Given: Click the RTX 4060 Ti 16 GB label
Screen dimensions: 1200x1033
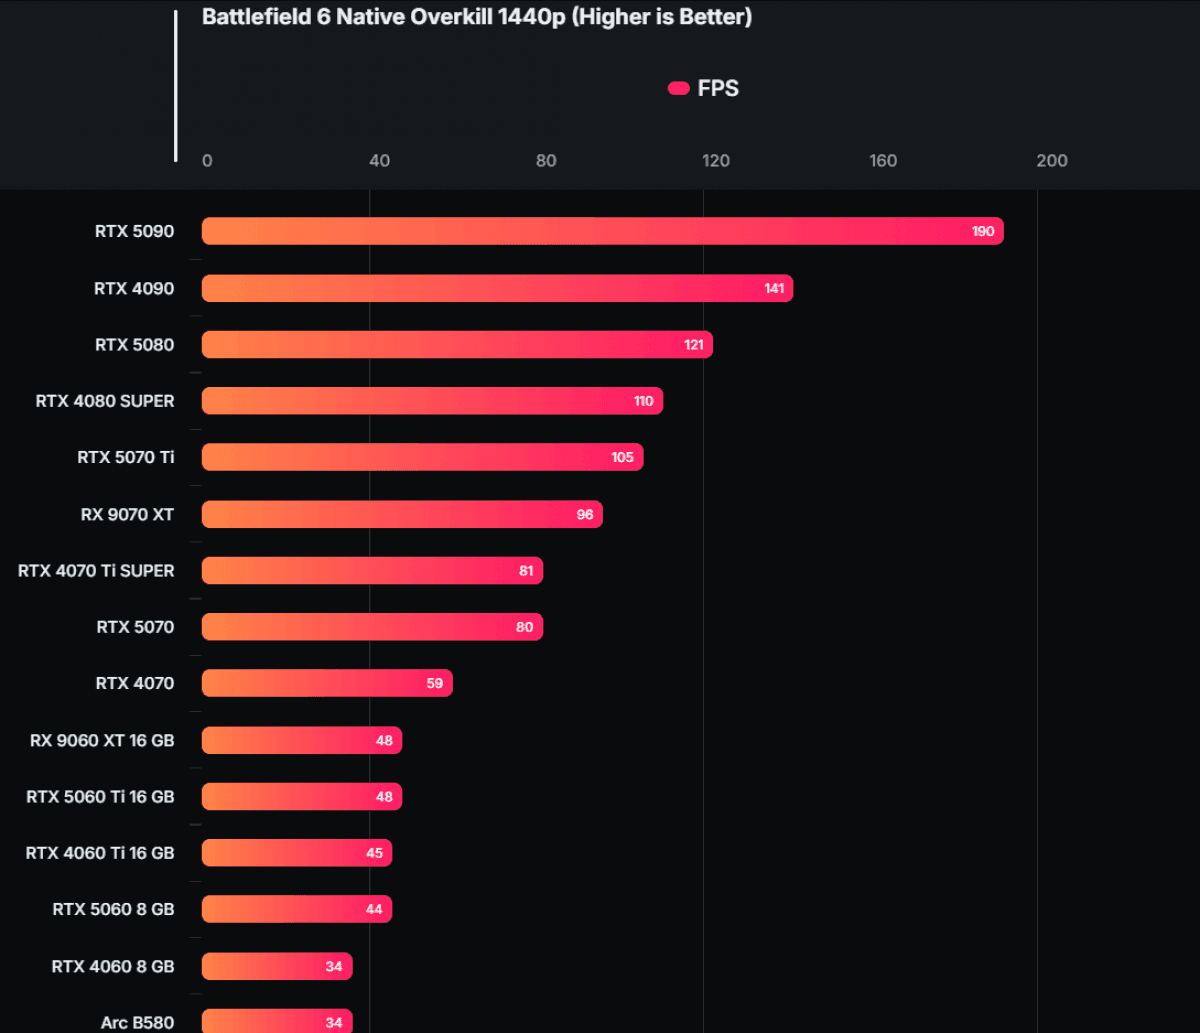Looking at the screenshot, I should [100, 853].
